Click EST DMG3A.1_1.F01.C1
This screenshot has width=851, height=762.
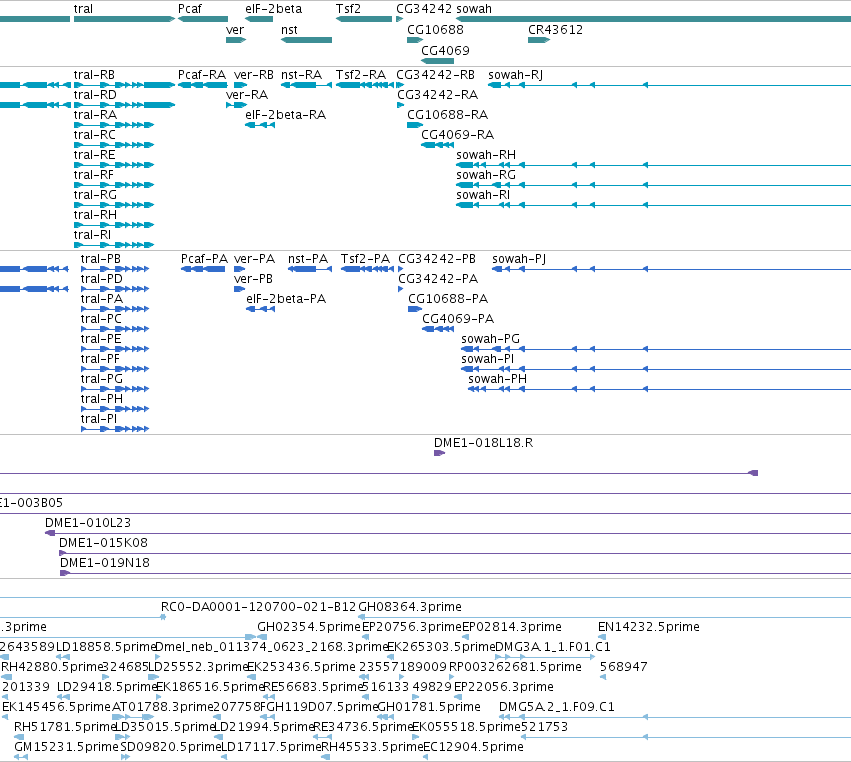click(x=553, y=647)
